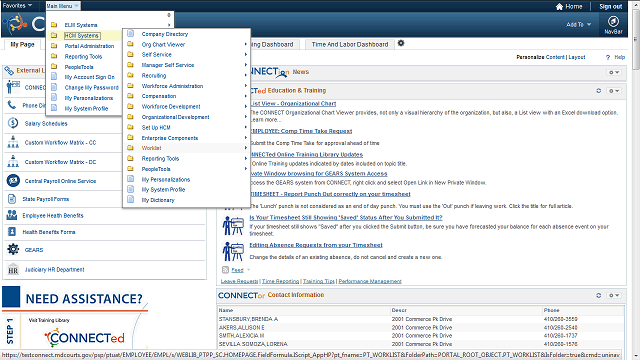Expand the Feed dropdown arrow

[248, 270]
